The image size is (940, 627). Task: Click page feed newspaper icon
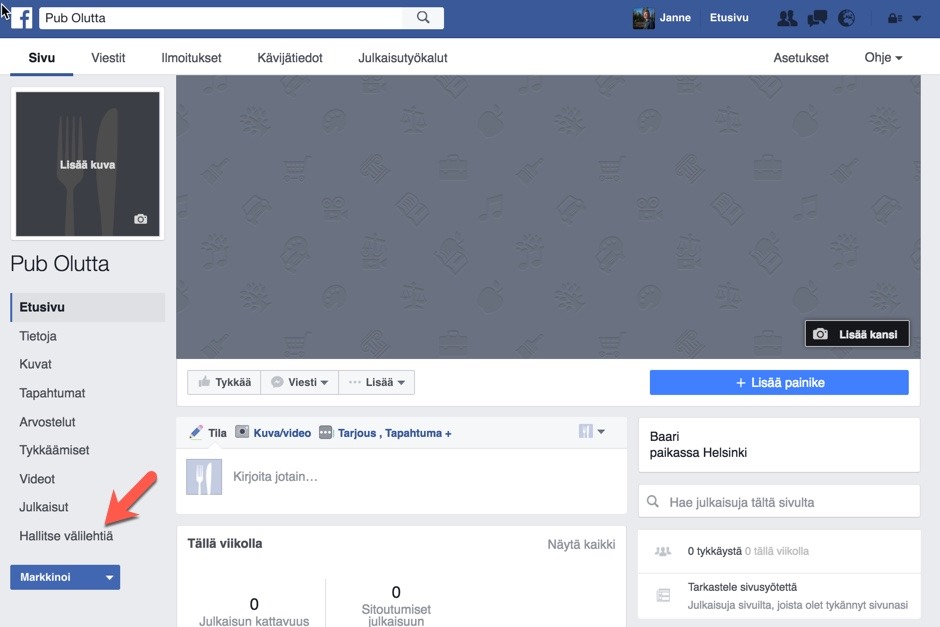click(663, 595)
